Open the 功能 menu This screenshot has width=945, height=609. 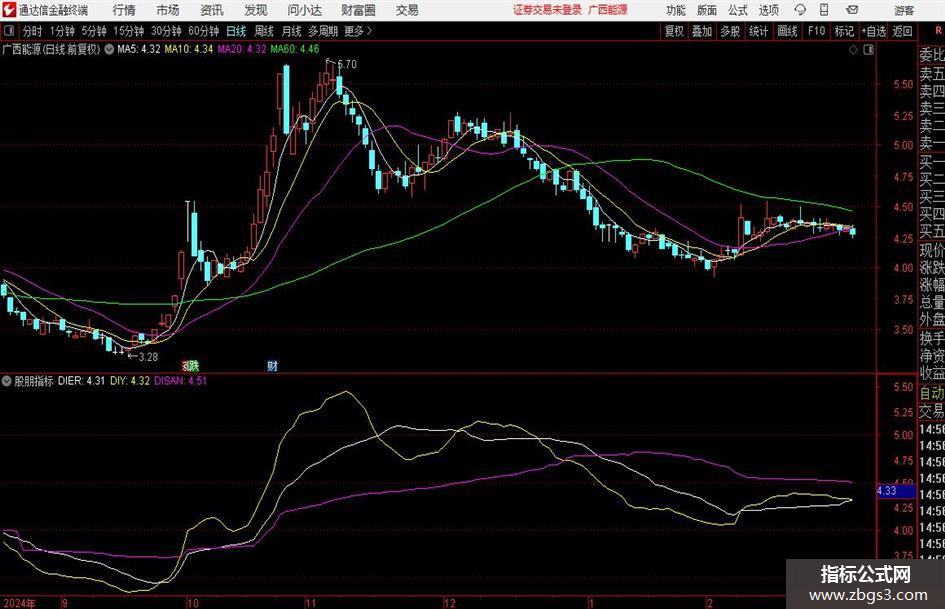[676, 10]
